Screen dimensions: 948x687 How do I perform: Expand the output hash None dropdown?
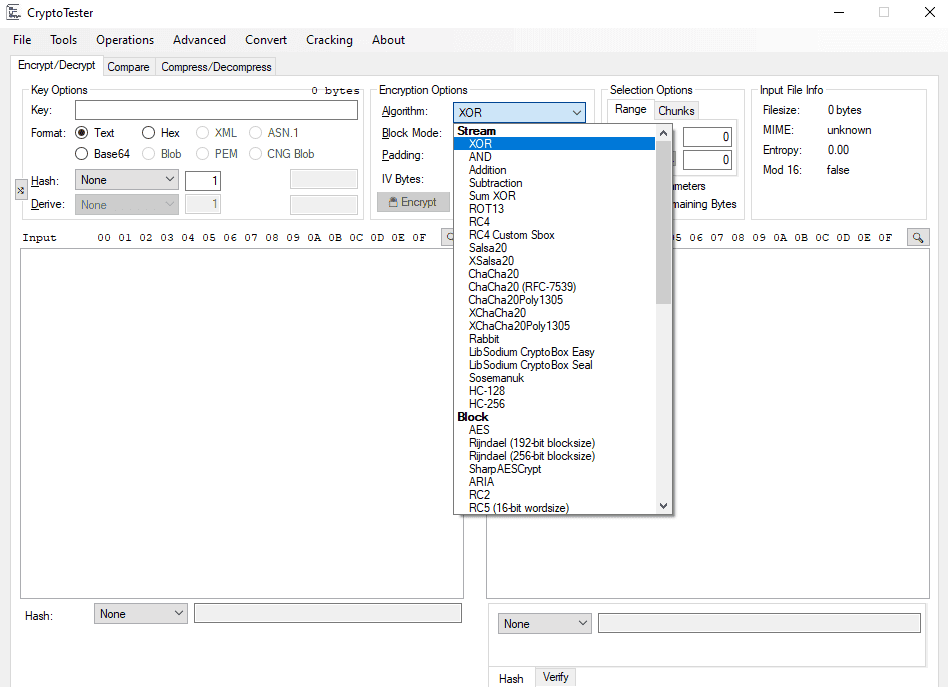click(544, 624)
